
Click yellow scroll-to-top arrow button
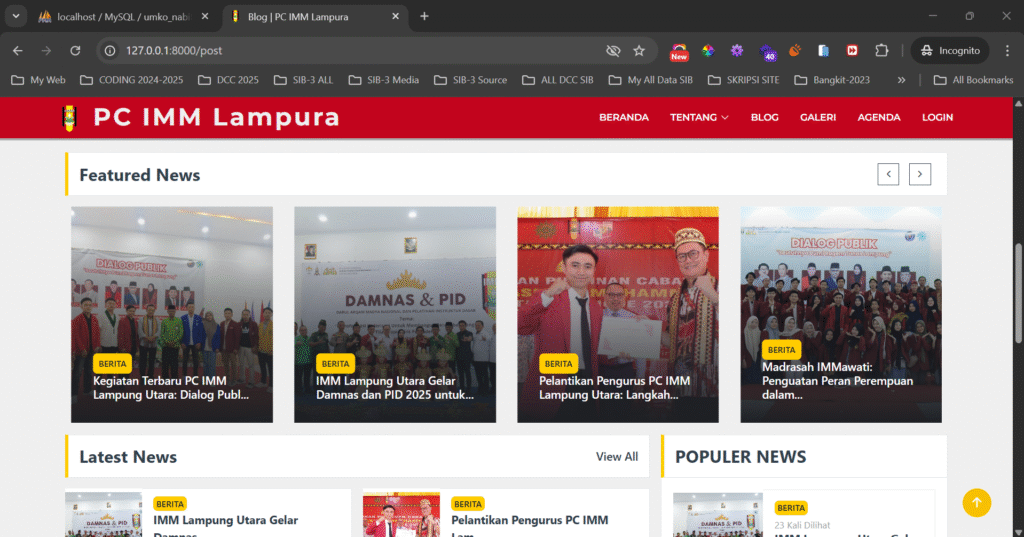[x=976, y=503]
